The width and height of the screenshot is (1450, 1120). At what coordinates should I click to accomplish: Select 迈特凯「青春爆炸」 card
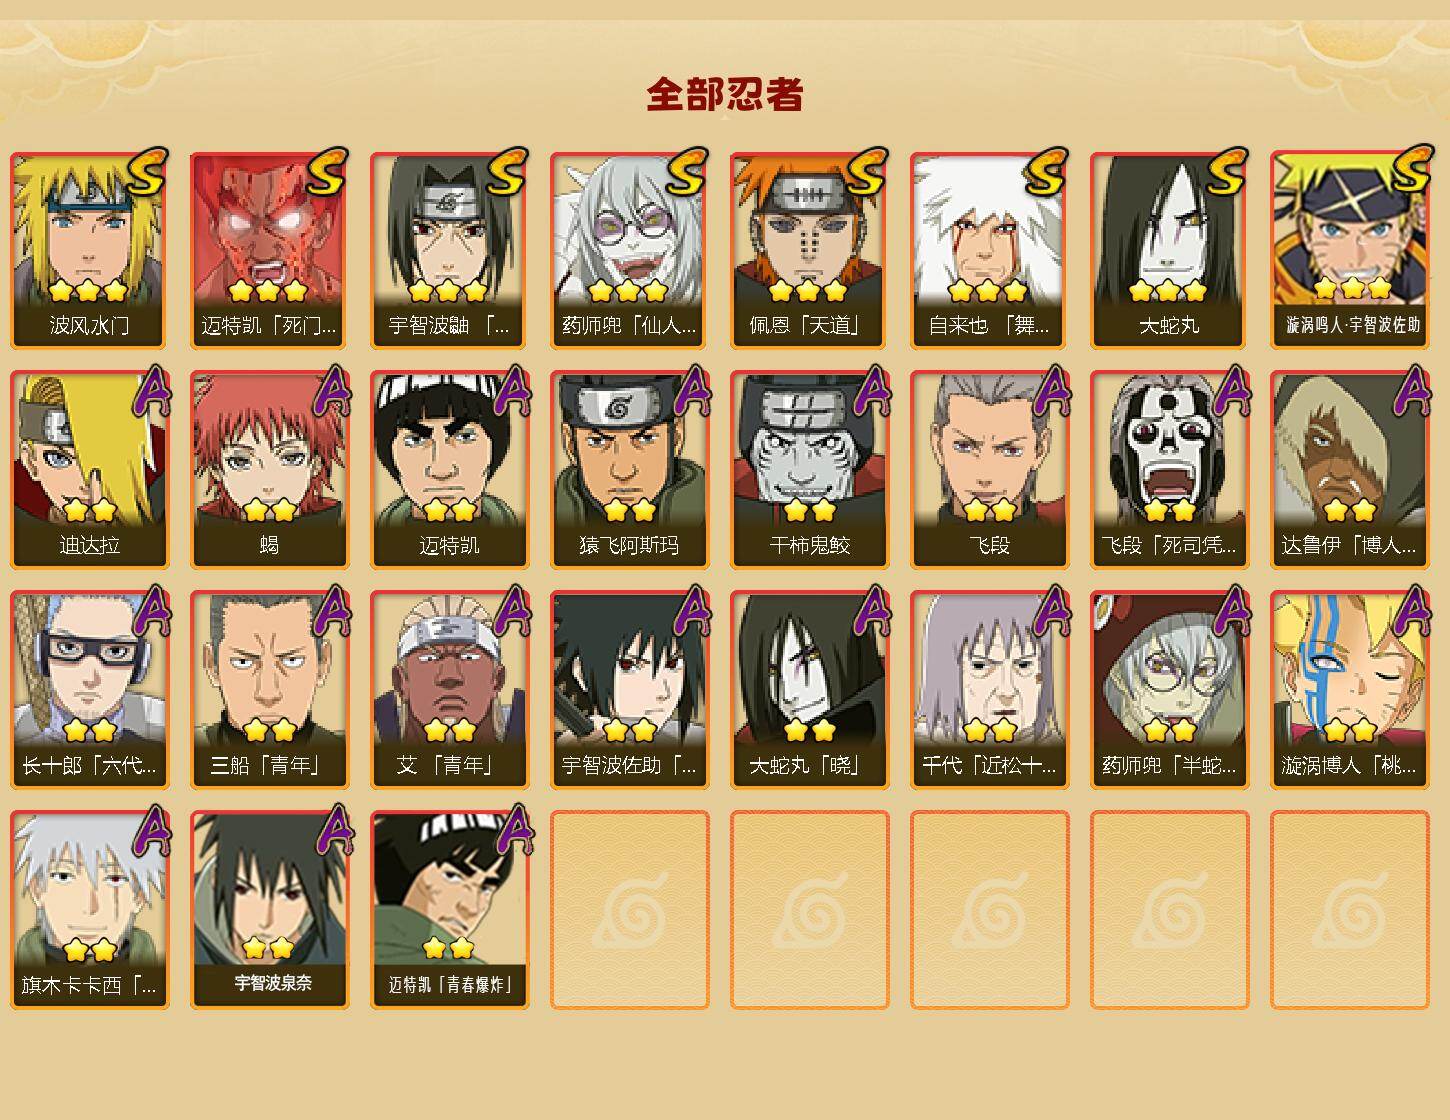point(450,910)
